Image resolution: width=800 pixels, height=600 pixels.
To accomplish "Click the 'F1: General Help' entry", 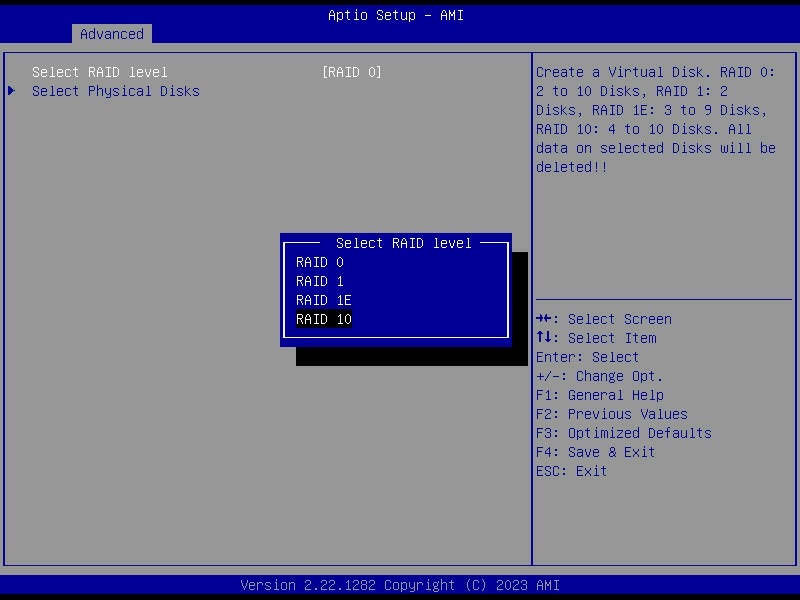I will coord(599,395).
